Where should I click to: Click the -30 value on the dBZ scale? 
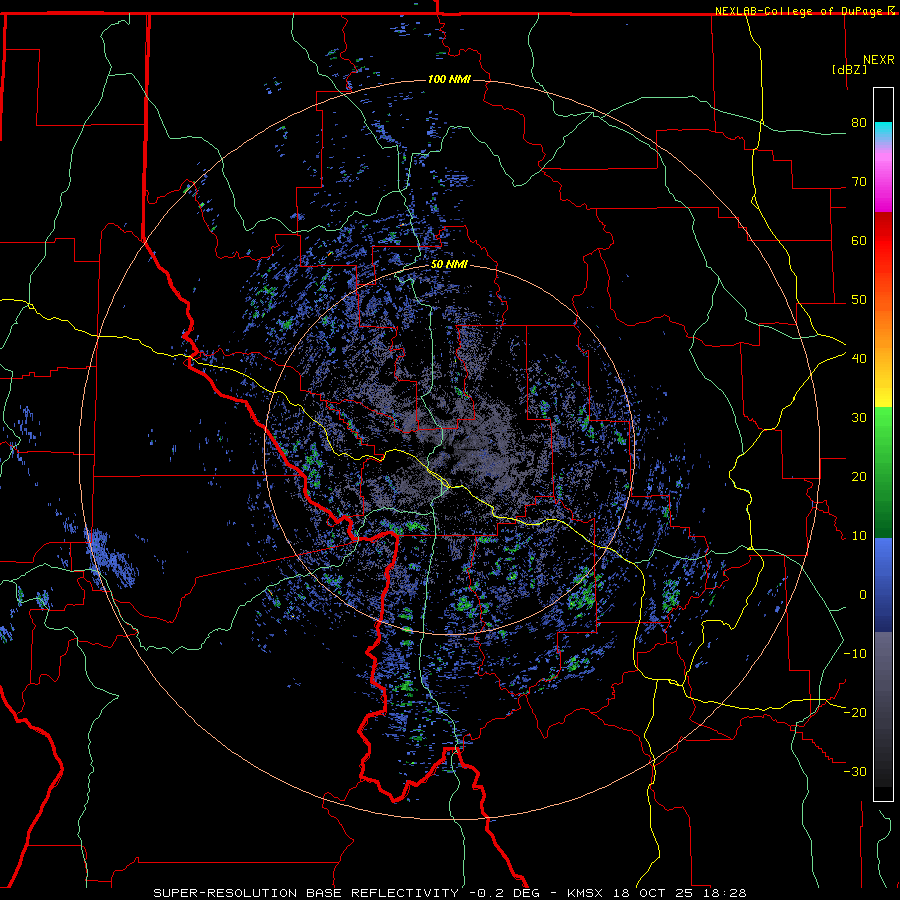pyautogui.click(x=855, y=771)
